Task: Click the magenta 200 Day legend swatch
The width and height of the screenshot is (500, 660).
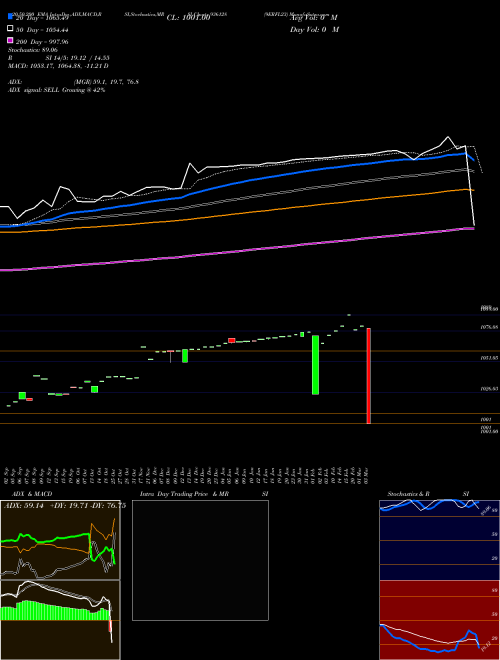Action: (x=11, y=40)
